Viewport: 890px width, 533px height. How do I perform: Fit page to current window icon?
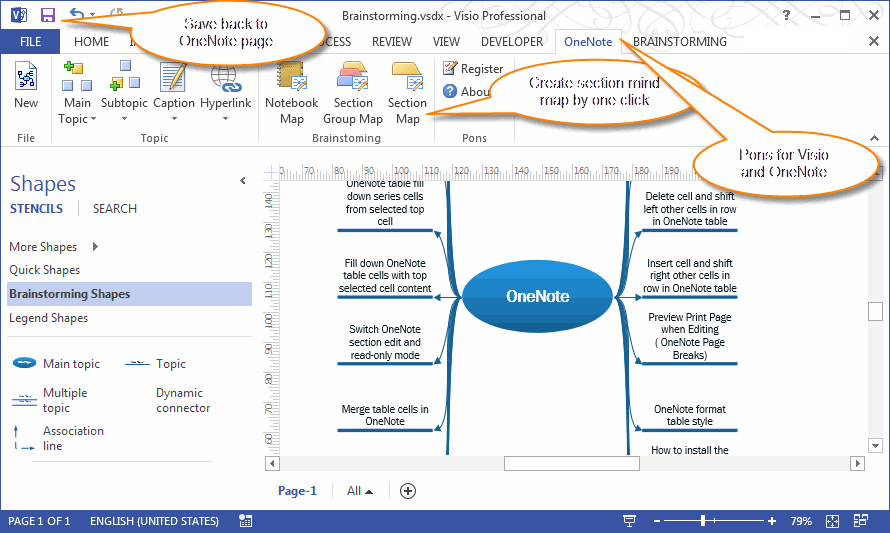[x=832, y=521]
